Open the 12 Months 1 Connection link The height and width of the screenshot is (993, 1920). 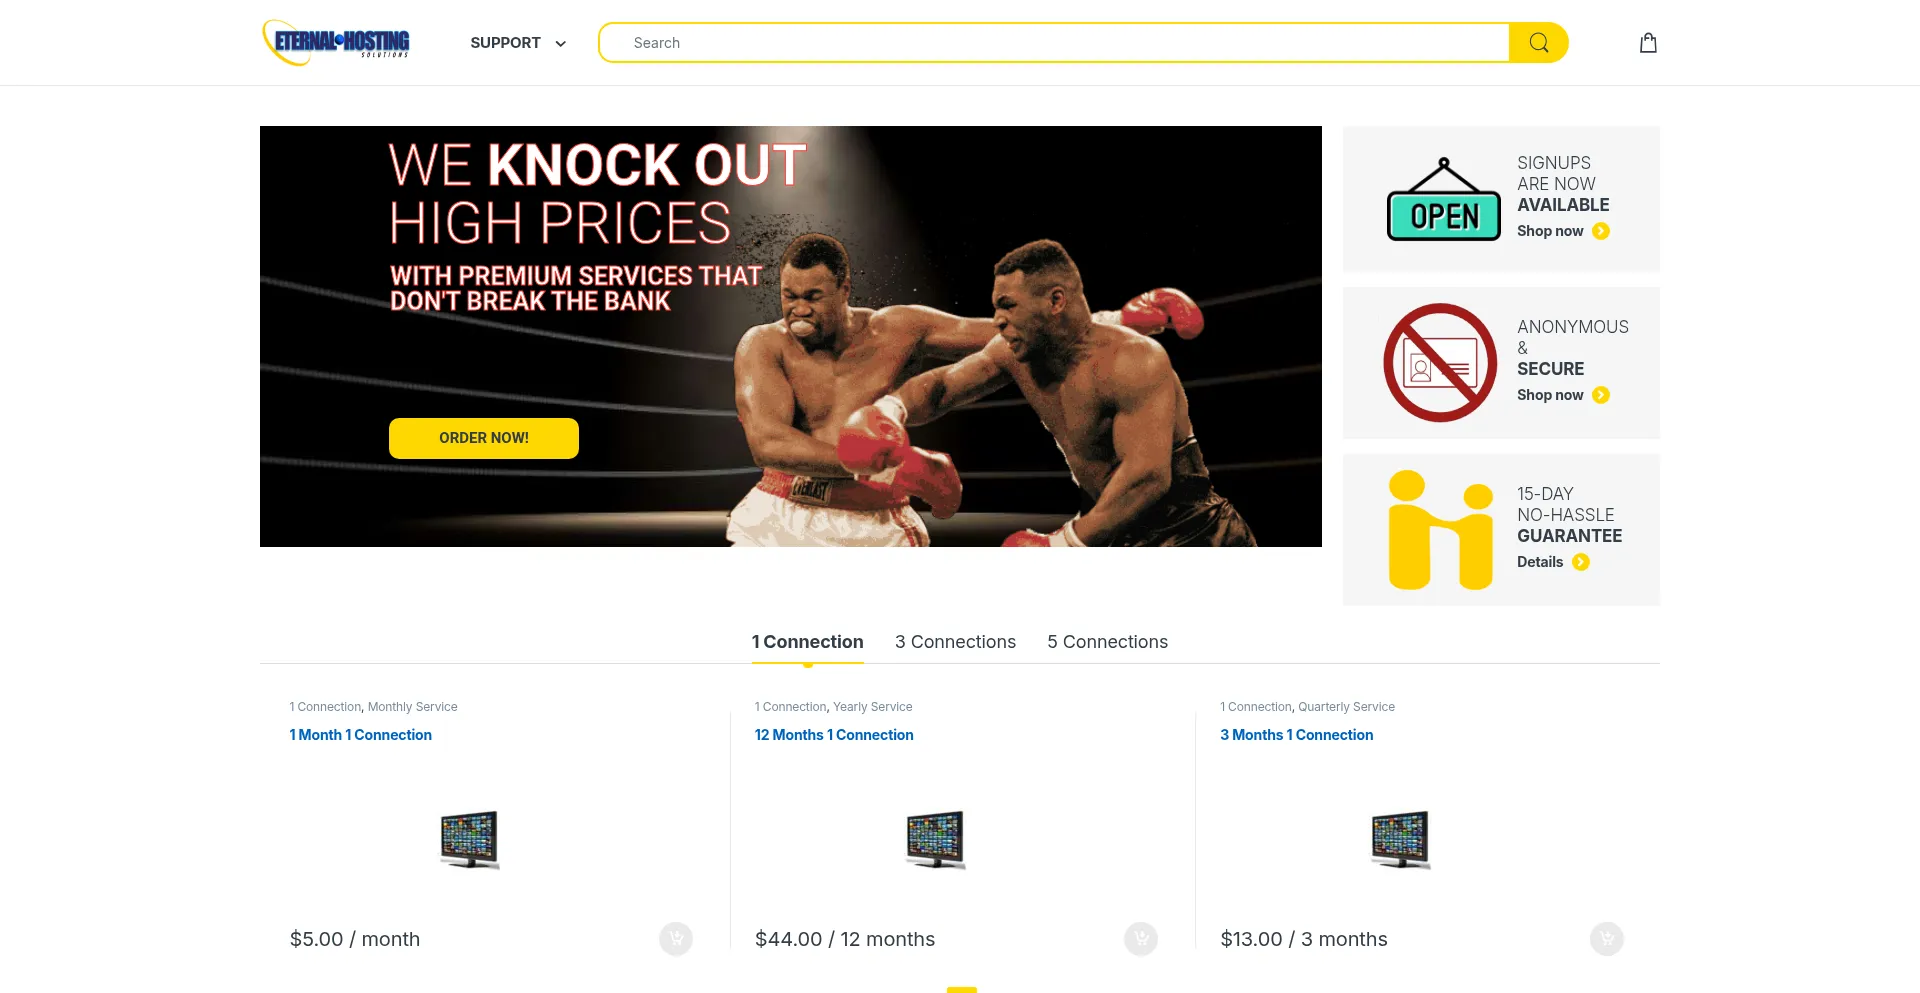click(x=834, y=735)
